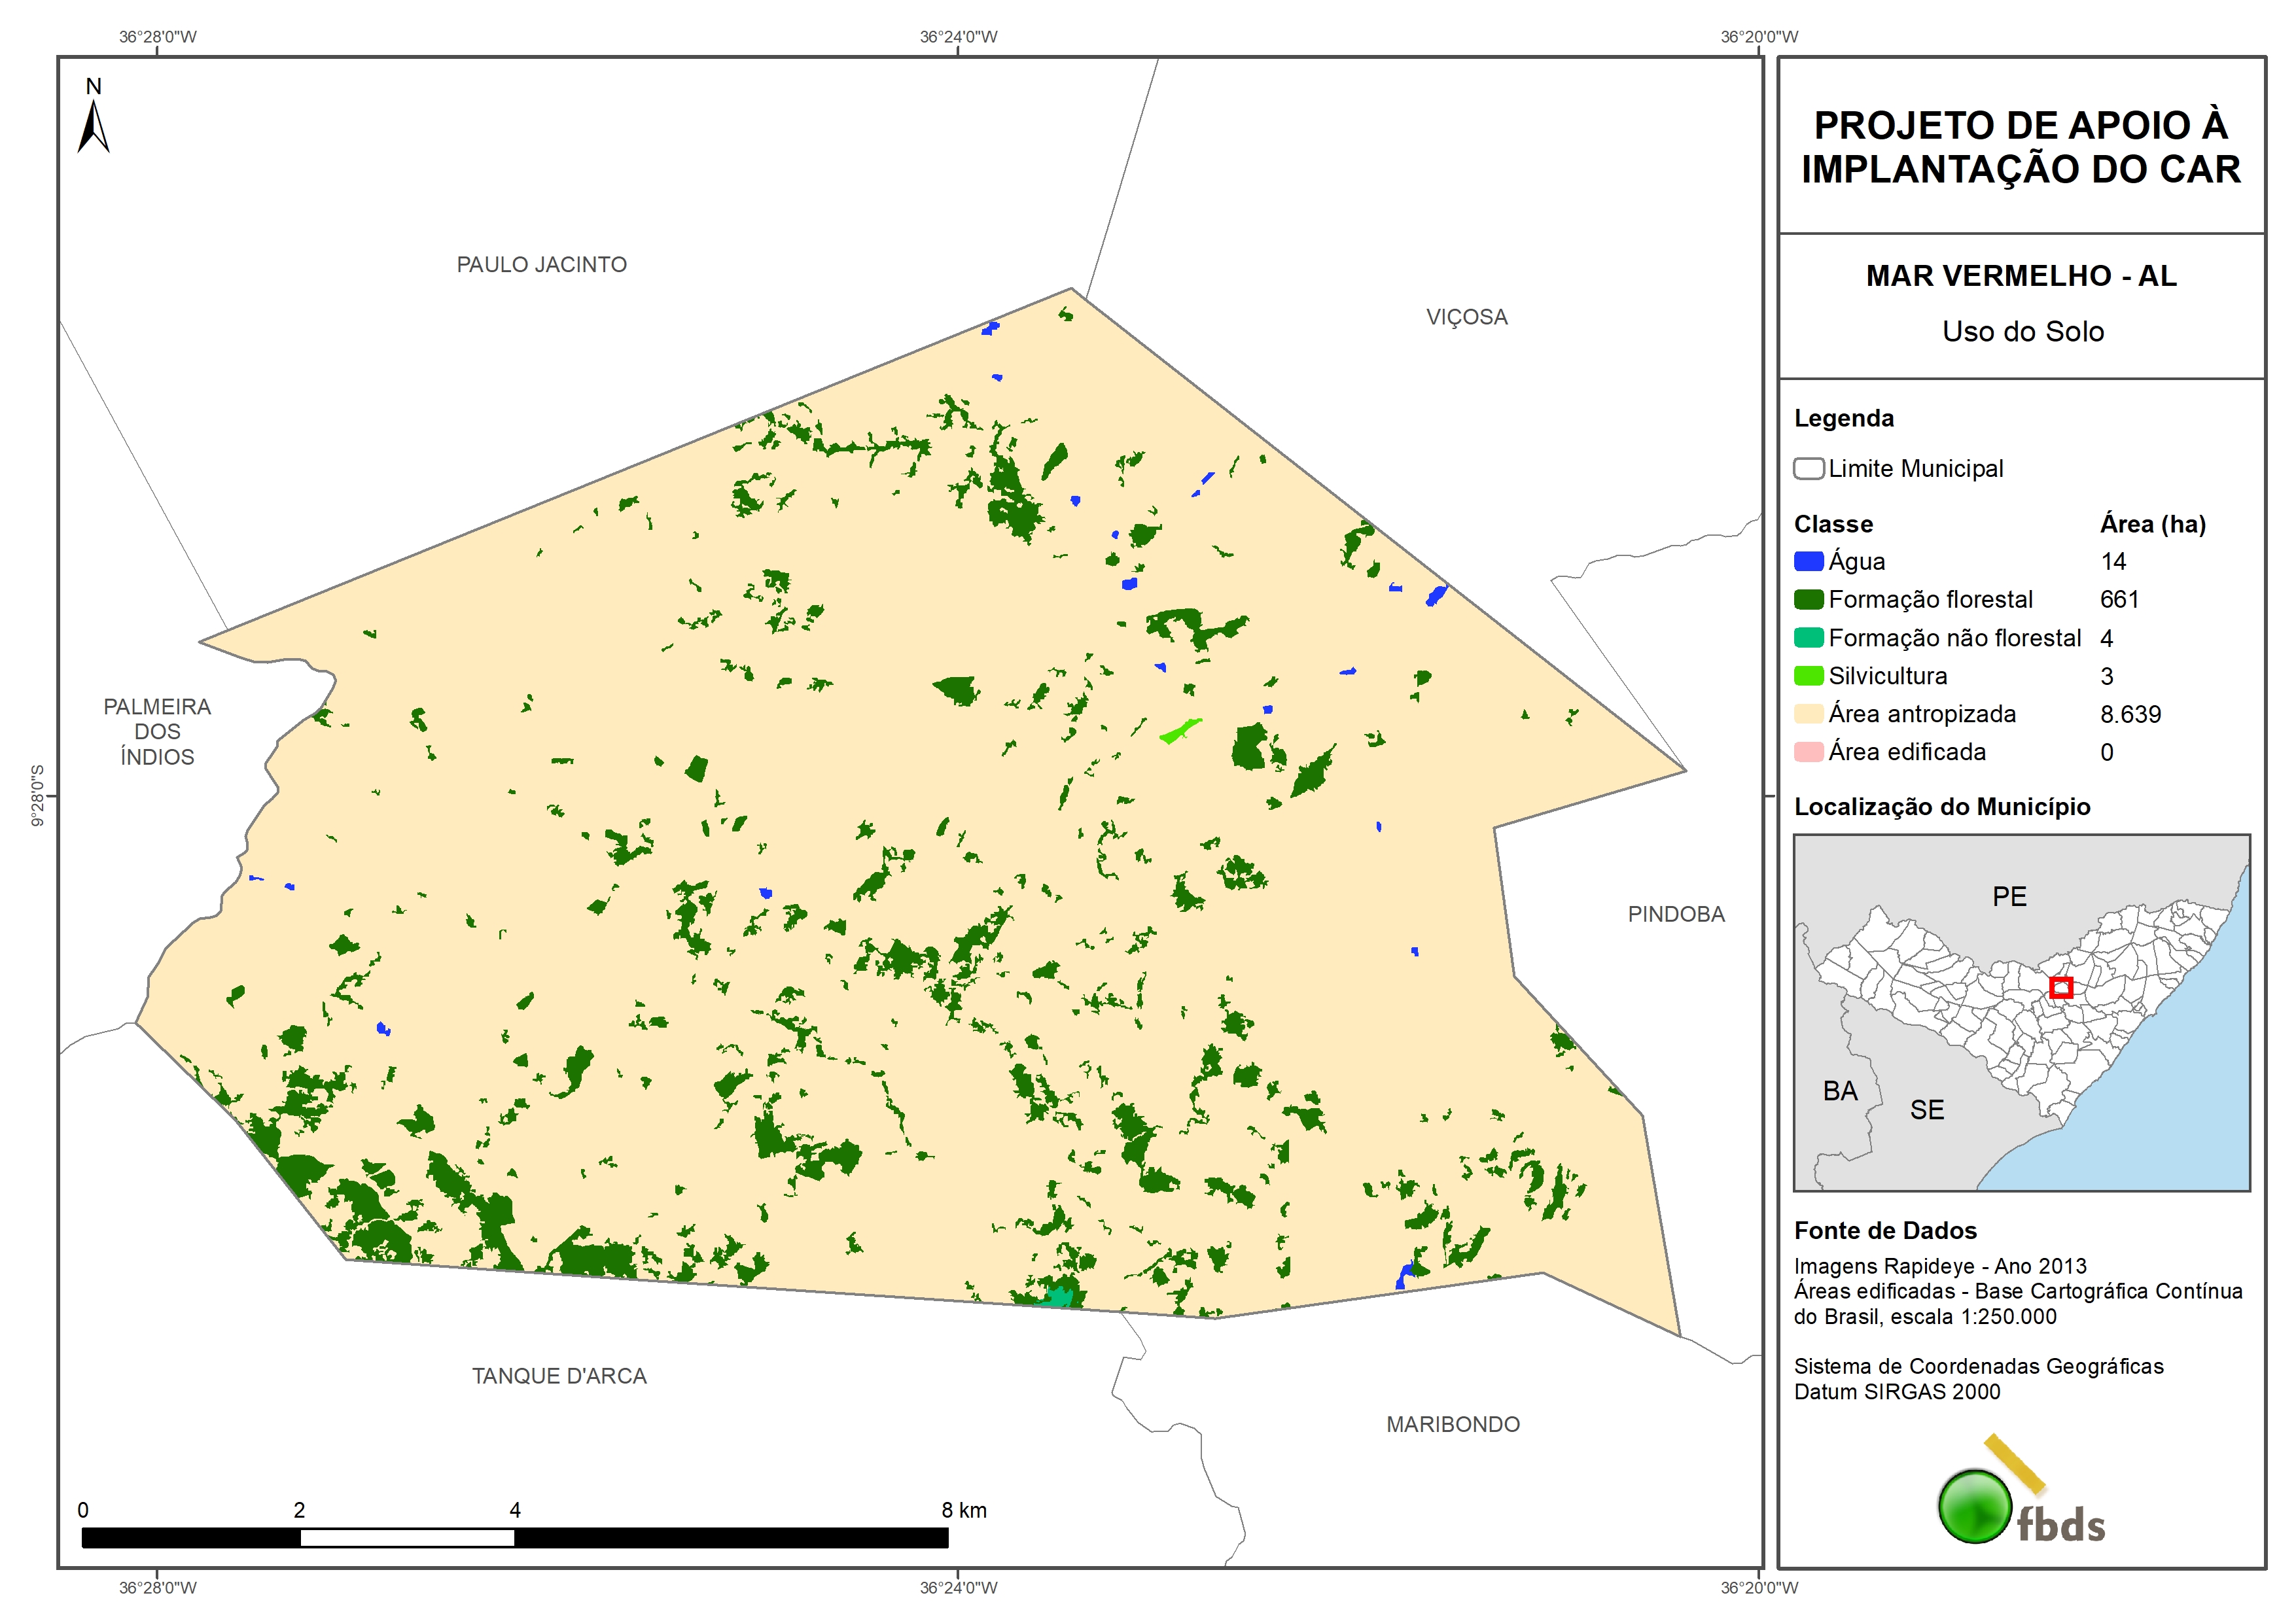2296x1623 pixels.
Task: Click the white segment of the scale bar
Action: coord(407,1538)
